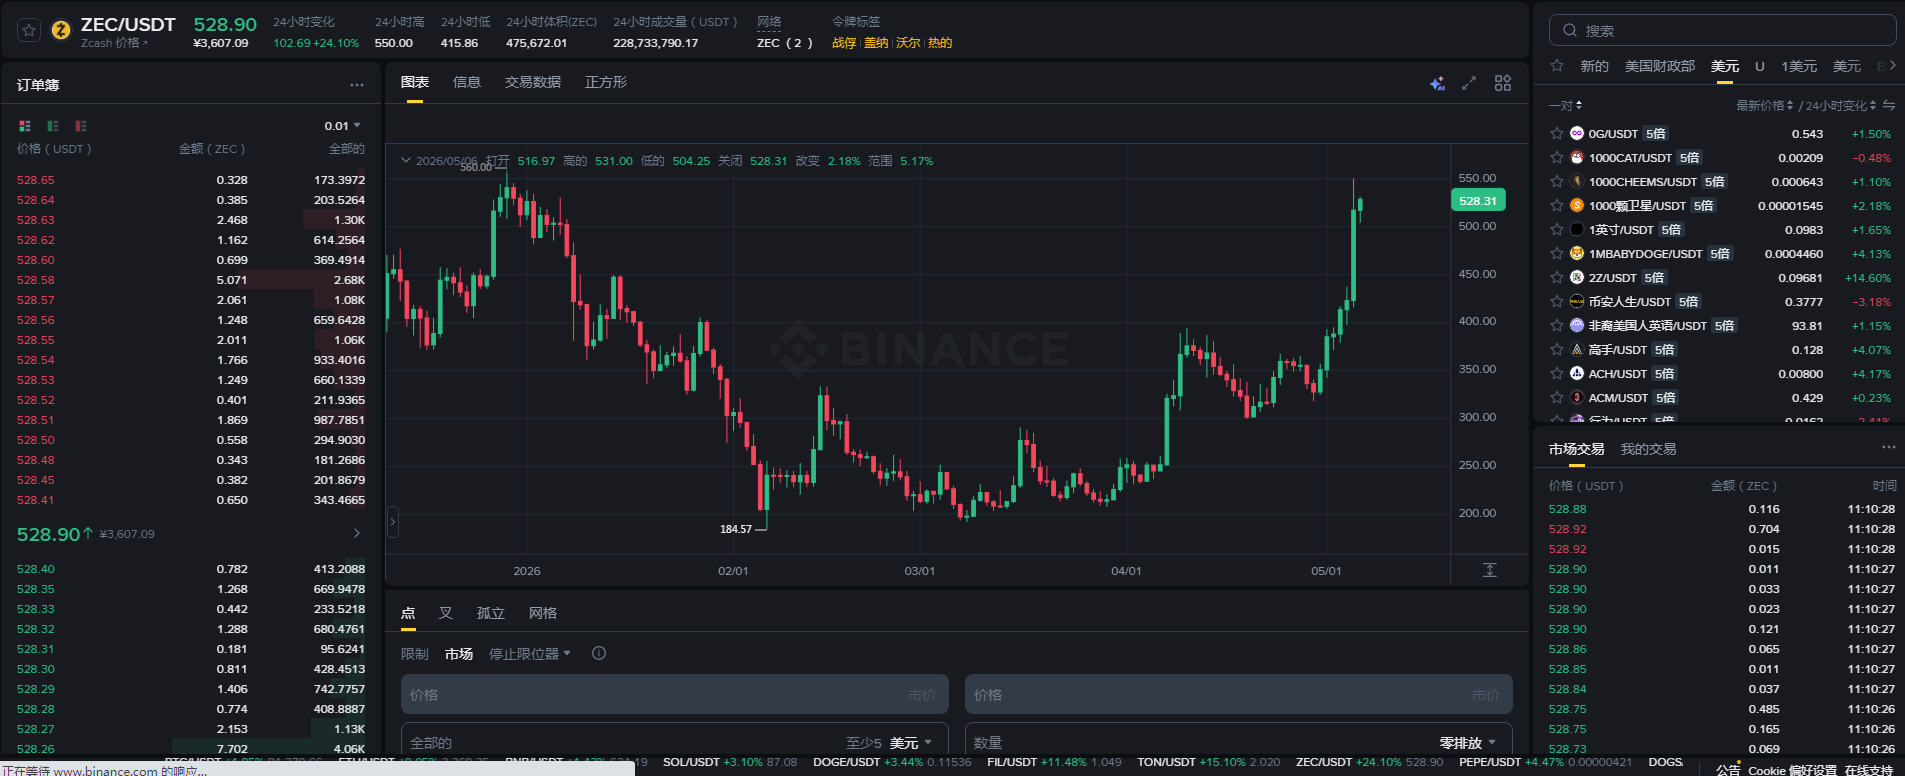This screenshot has height=776, width=1905.
Task: Collapse the chart OHLC legend chevron
Action: pos(406,160)
